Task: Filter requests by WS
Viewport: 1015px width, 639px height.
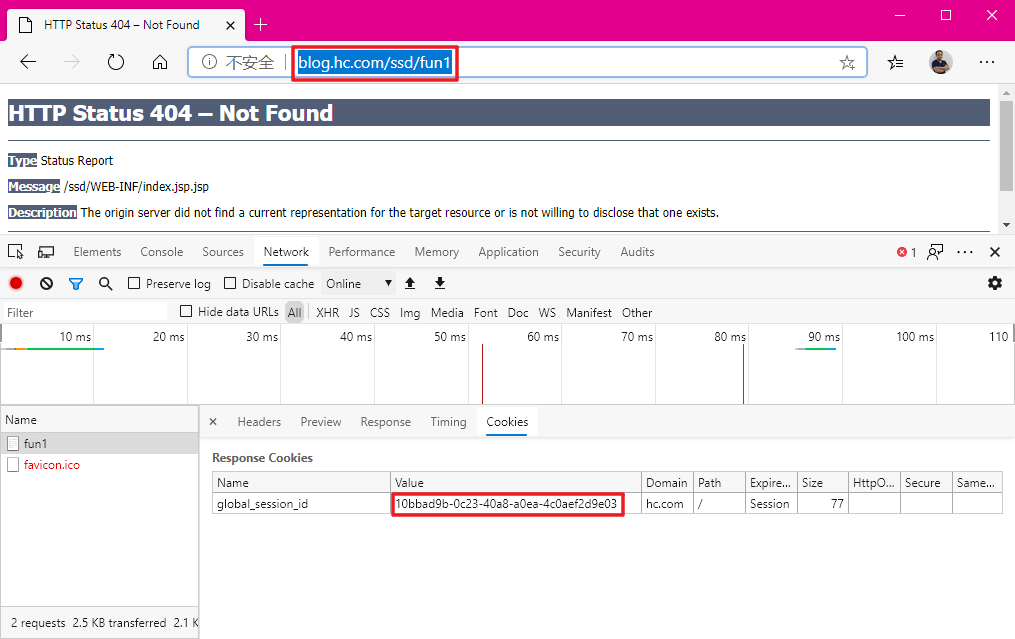Action: [547, 313]
